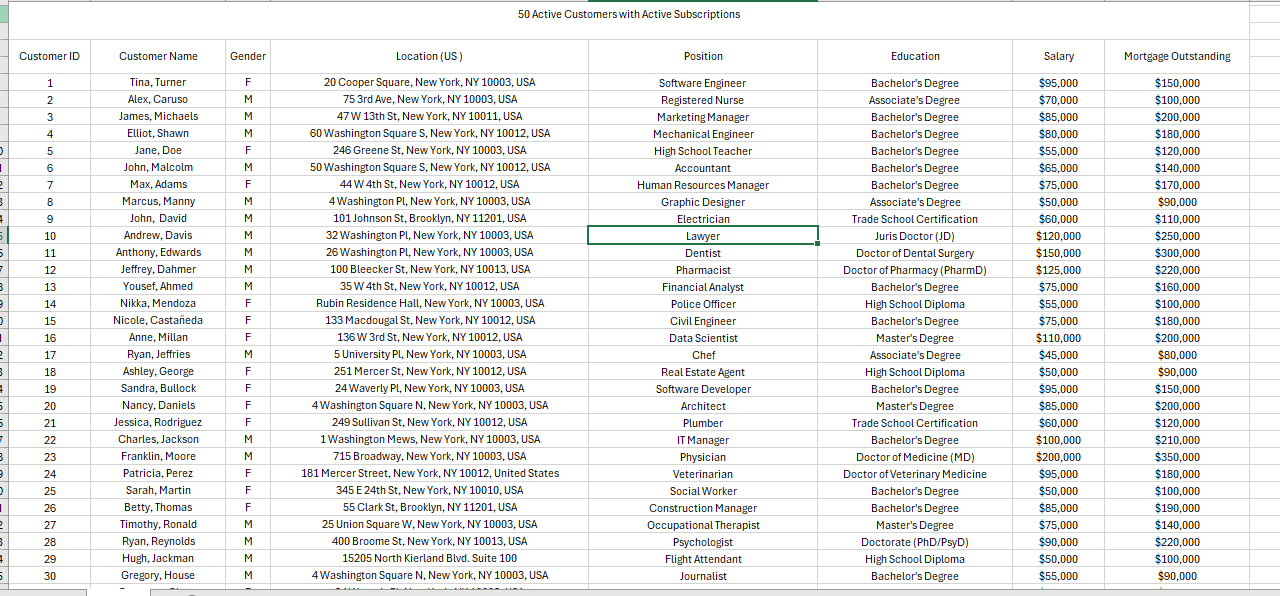Select the title cell '50 Active Customers with Active Subscriptions'
Image resolution: width=1280 pixels, height=596 pixels.
(629, 15)
